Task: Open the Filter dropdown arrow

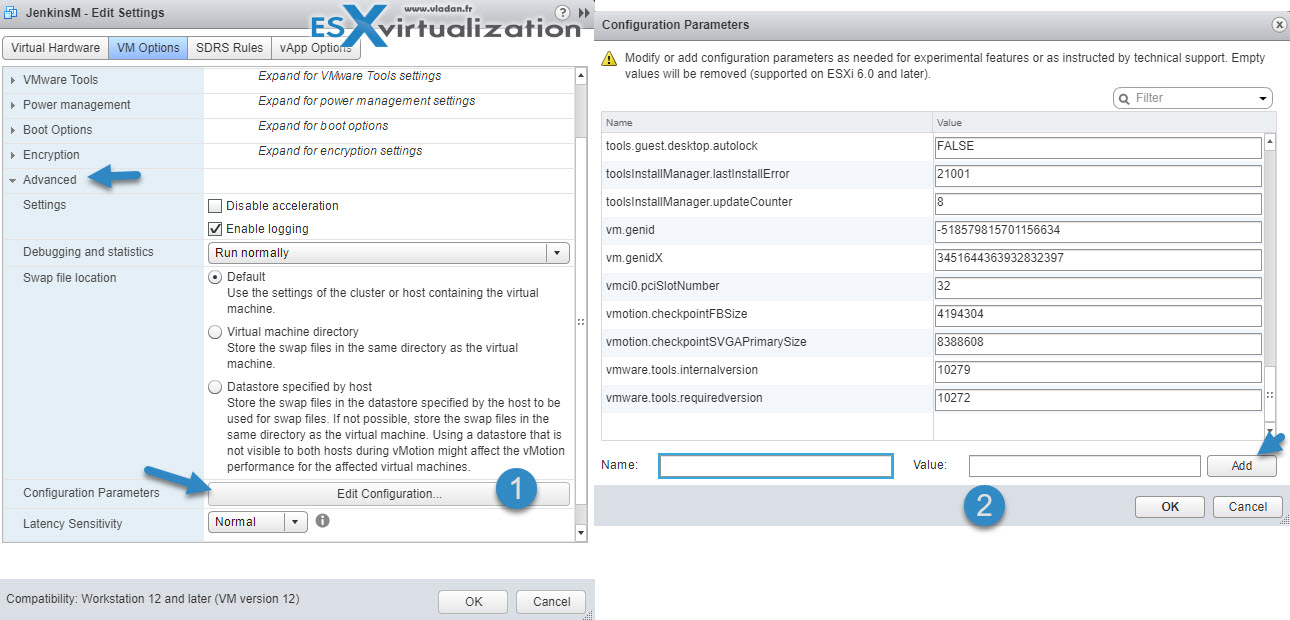Action: click(x=1263, y=99)
